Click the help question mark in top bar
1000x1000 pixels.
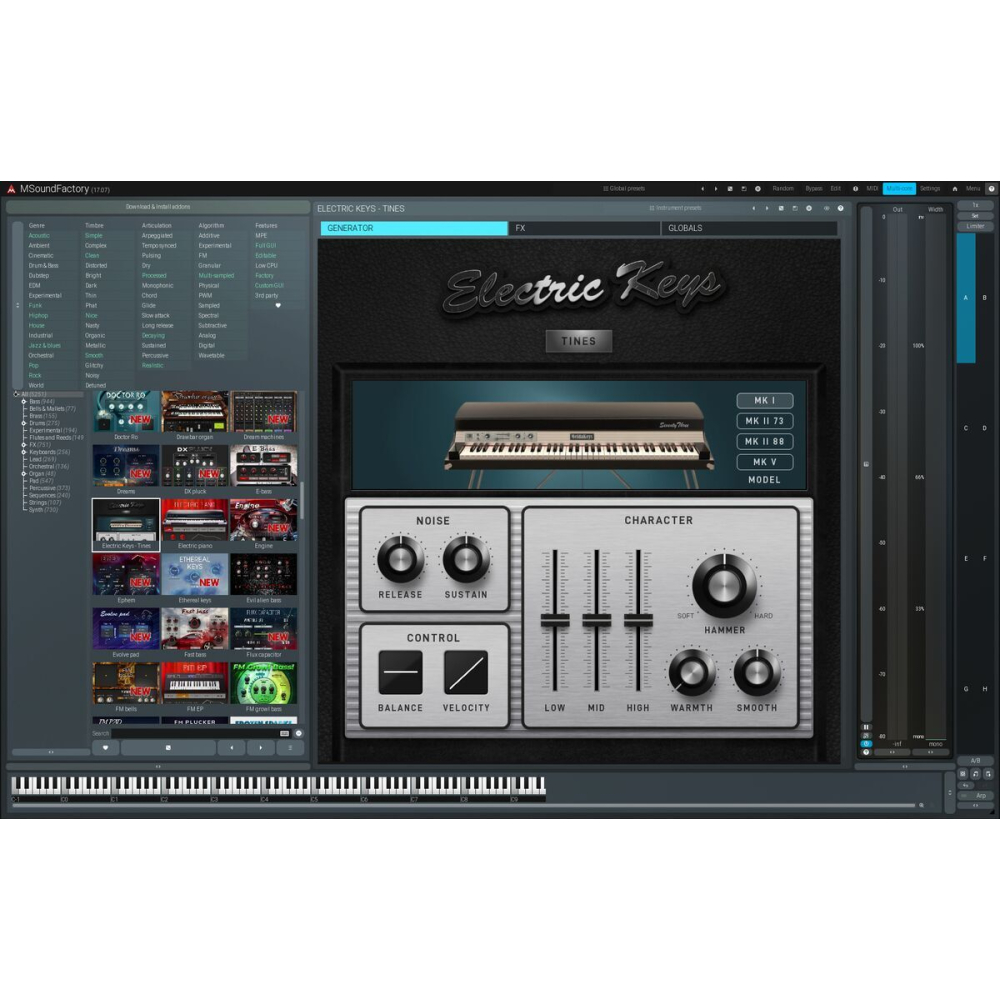point(992,189)
